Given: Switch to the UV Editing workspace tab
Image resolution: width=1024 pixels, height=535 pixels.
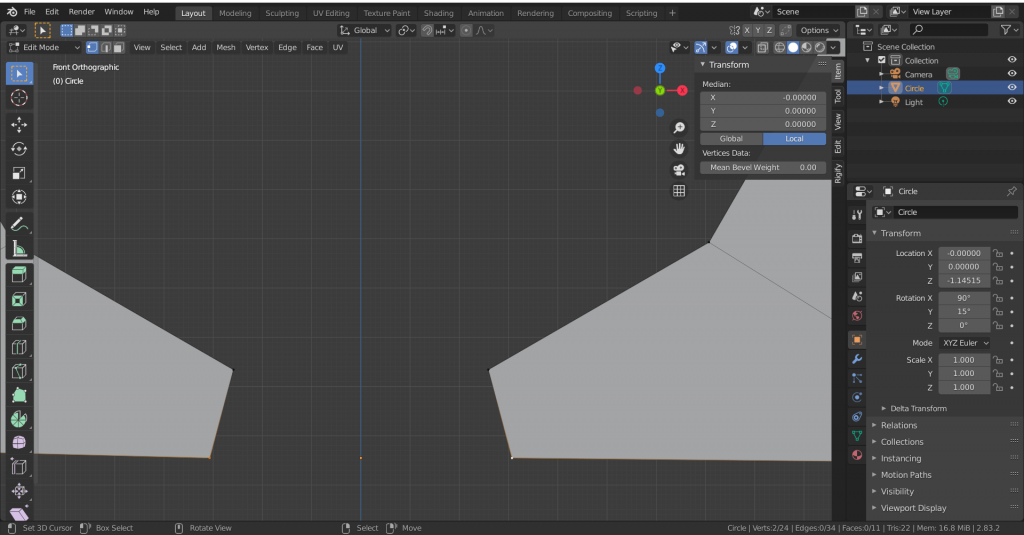Looking at the screenshot, I should 331,13.
